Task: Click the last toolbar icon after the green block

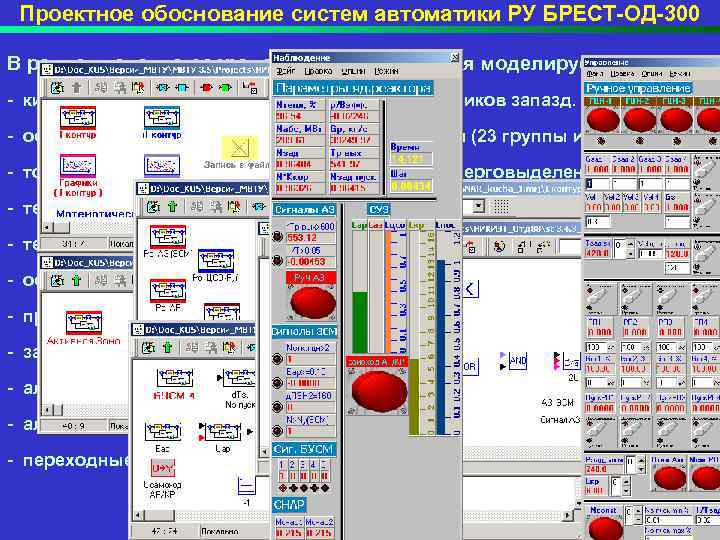Action: (x=250, y=87)
